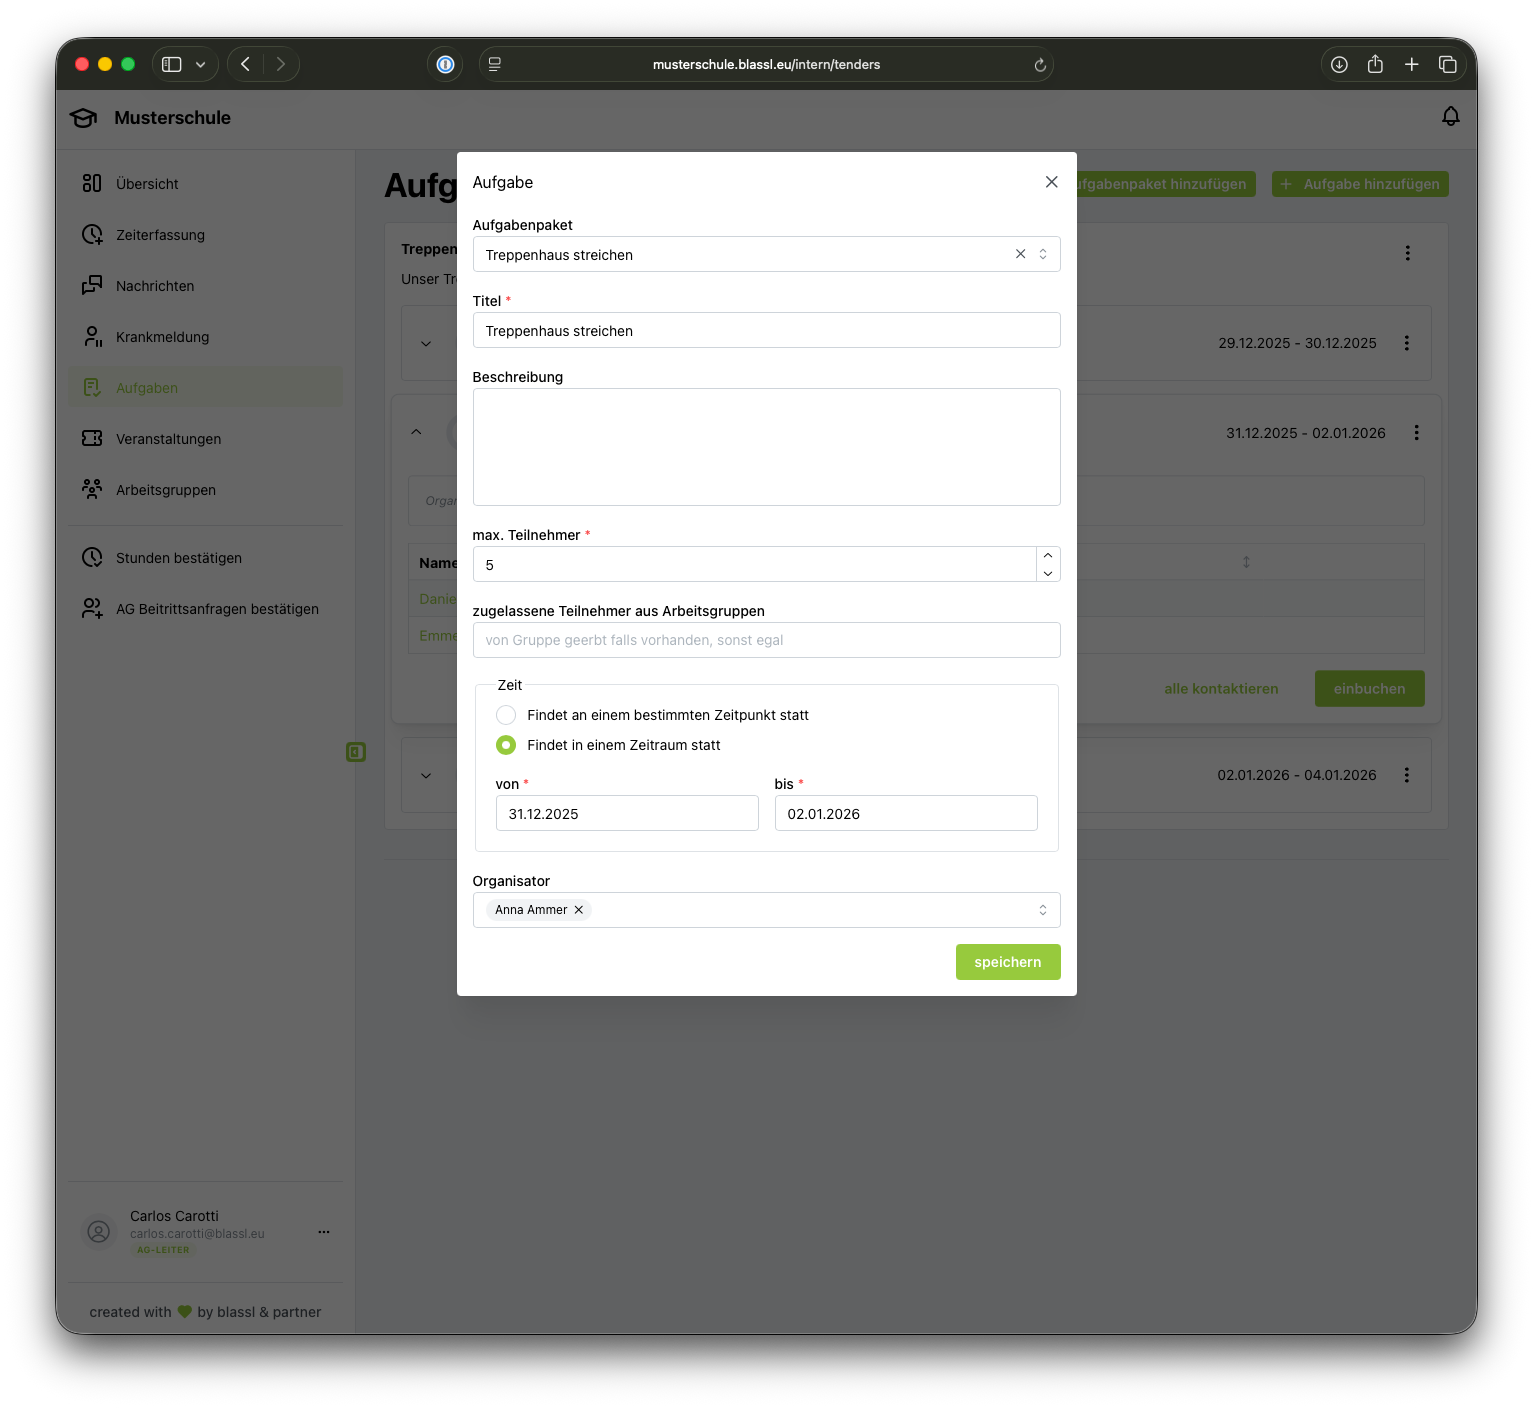This screenshot has width=1533, height=1408.
Task: Close the Aufgabe dialog with X
Action: [1051, 182]
